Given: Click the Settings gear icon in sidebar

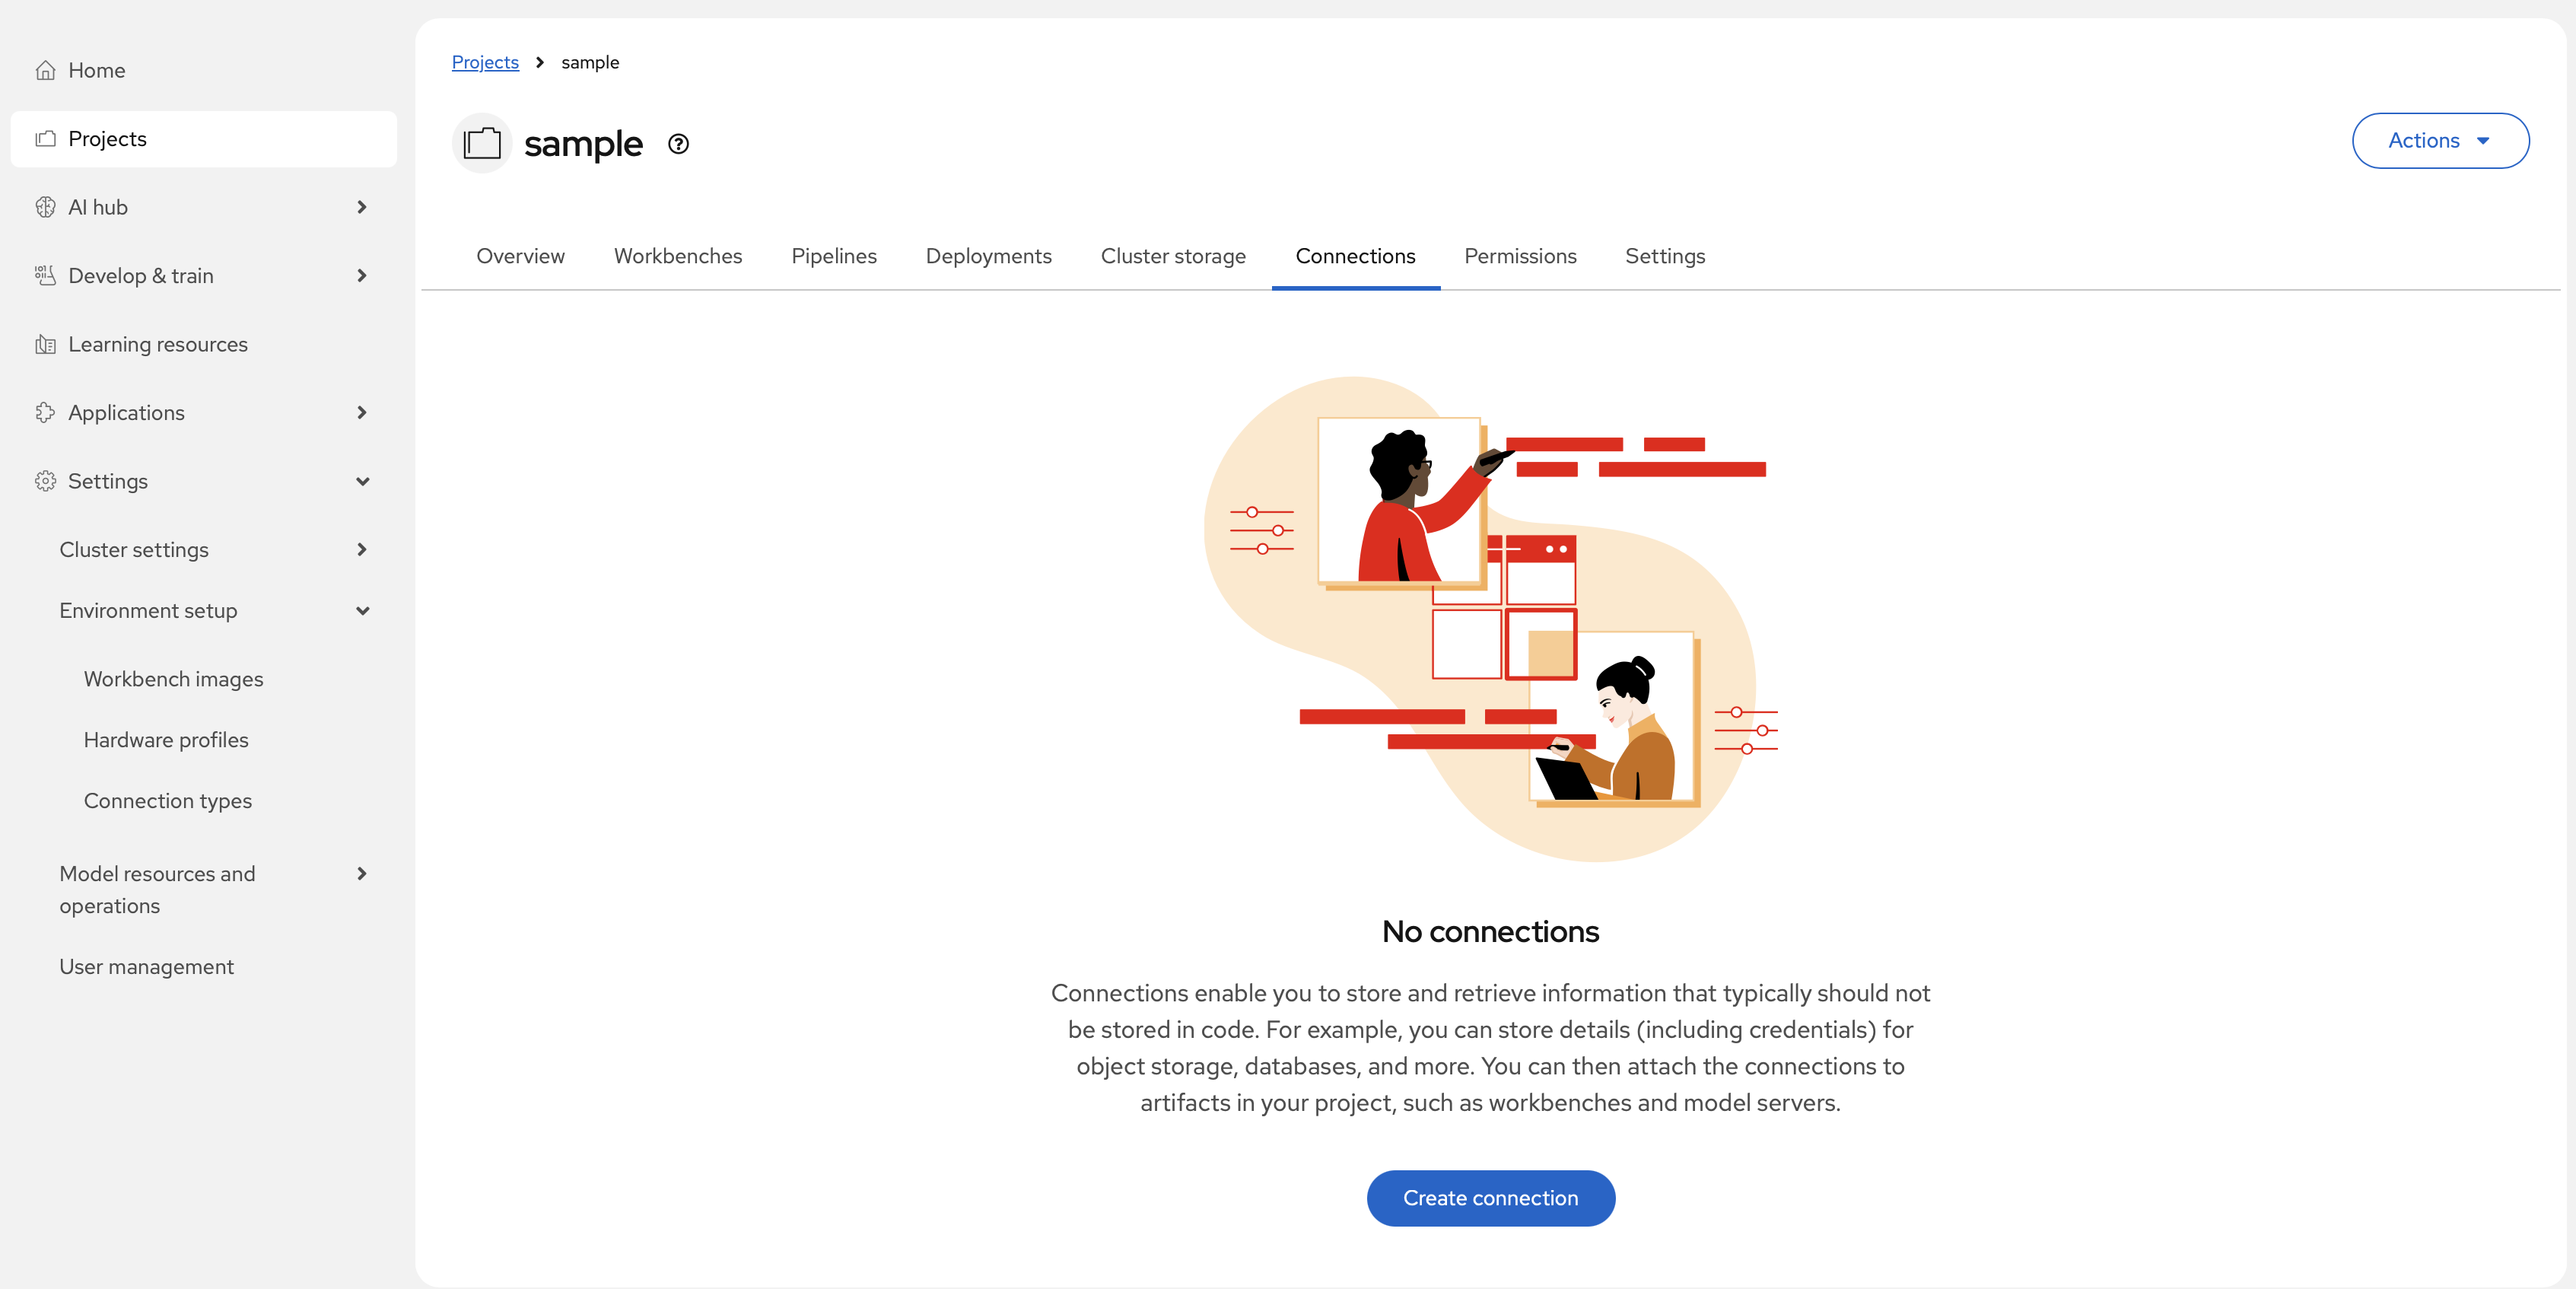Looking at the screenshot, I should point(45,481).
